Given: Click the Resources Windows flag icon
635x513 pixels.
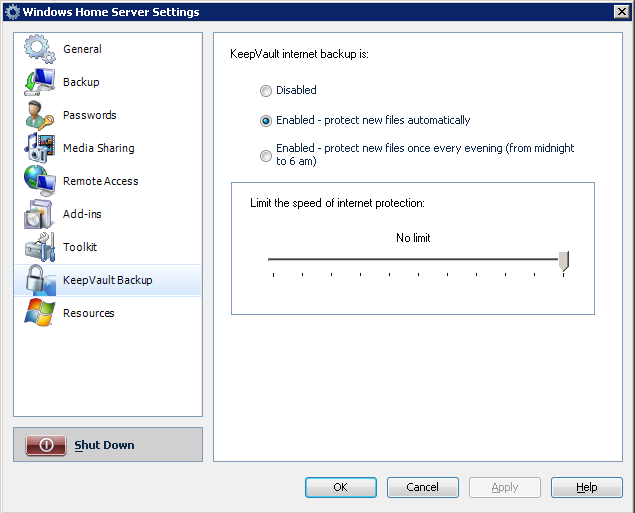Looking at the screenshot, I should pos(39,313).
